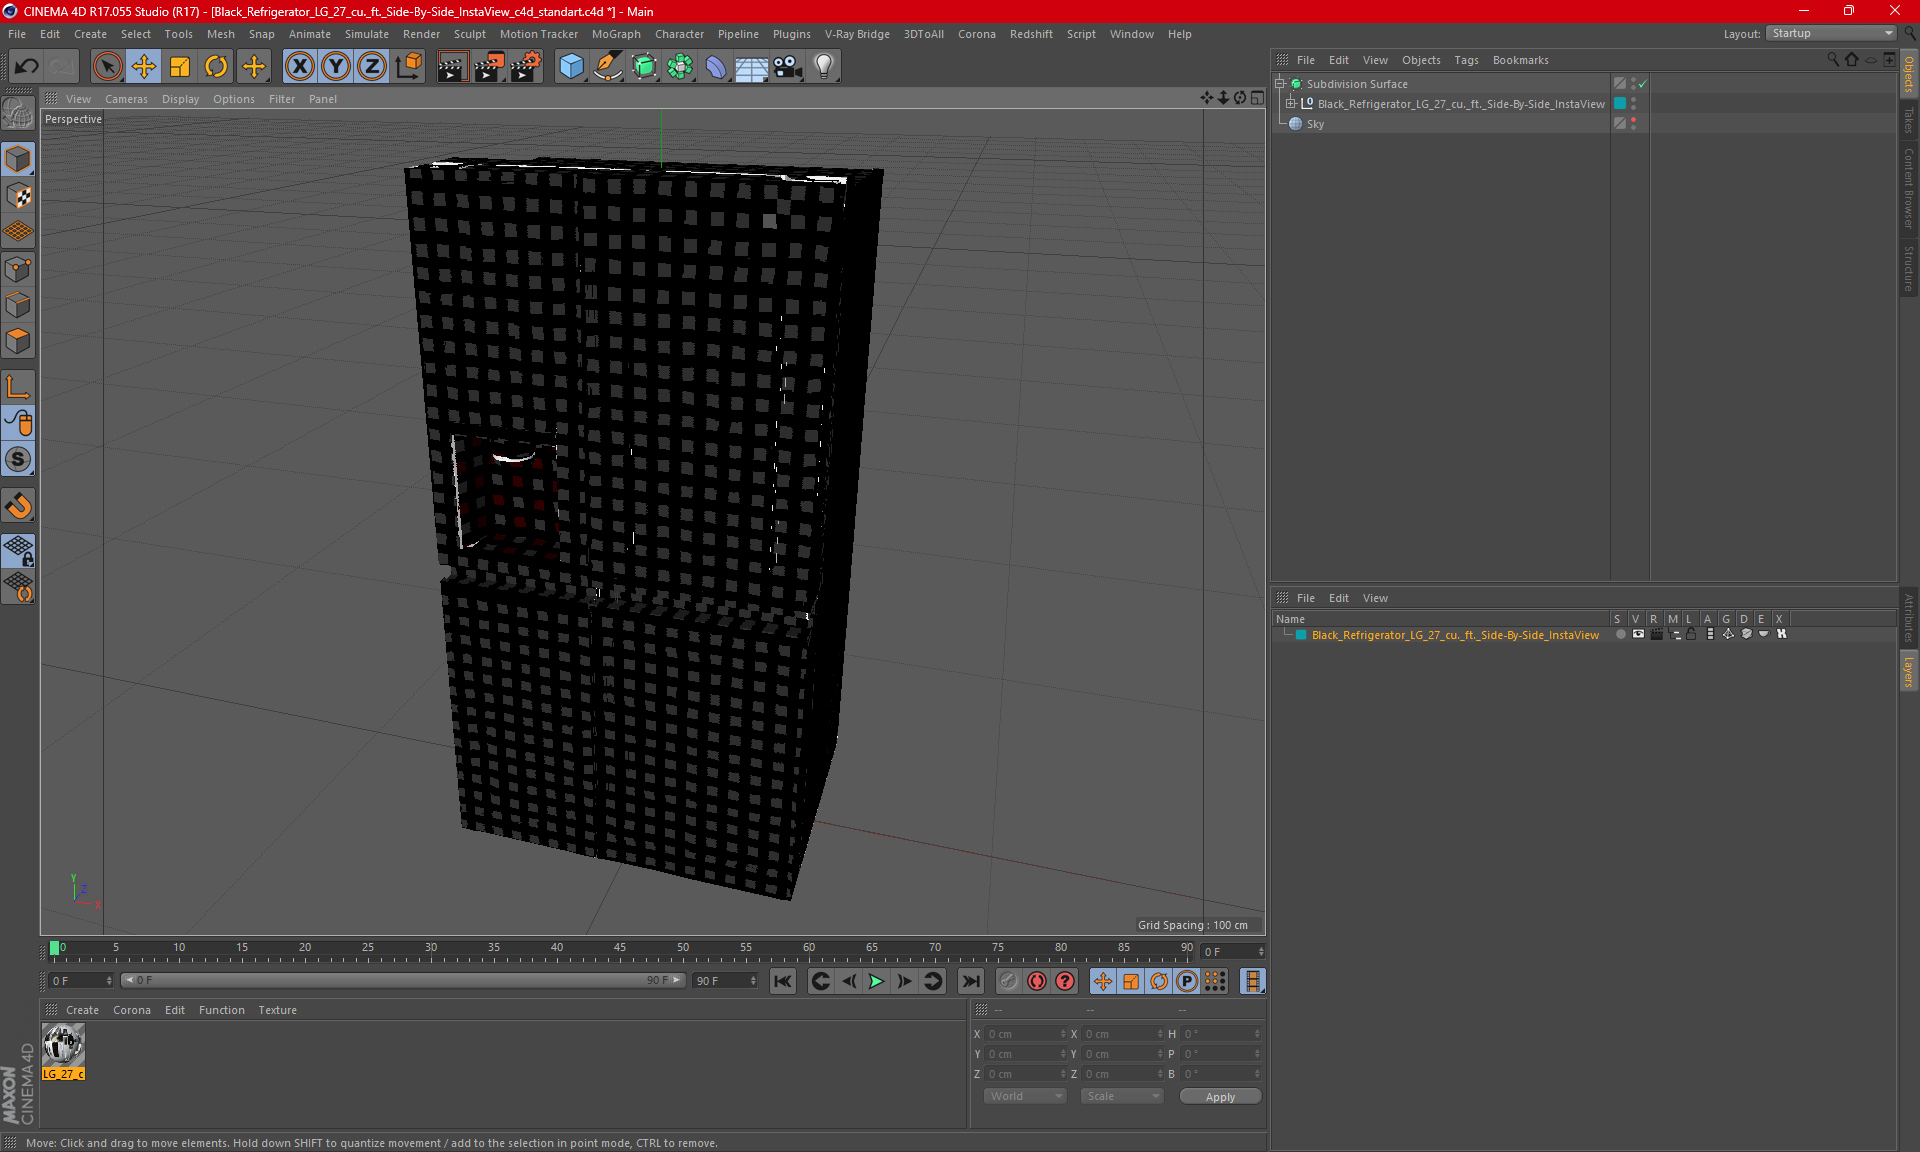
Task: Click the X position input field
Action: pyautogui.click(x=1025, y=1034)
